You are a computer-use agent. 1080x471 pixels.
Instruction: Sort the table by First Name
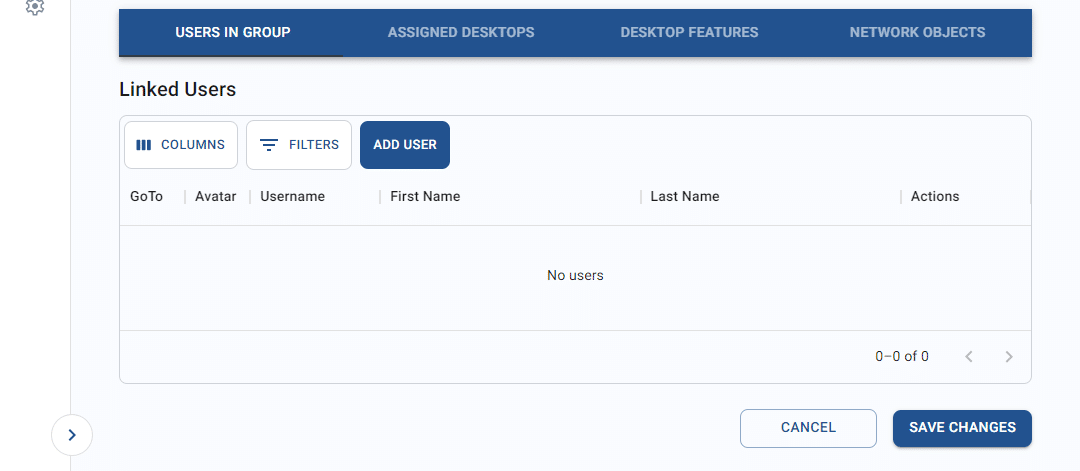click(x=425, y=197)
